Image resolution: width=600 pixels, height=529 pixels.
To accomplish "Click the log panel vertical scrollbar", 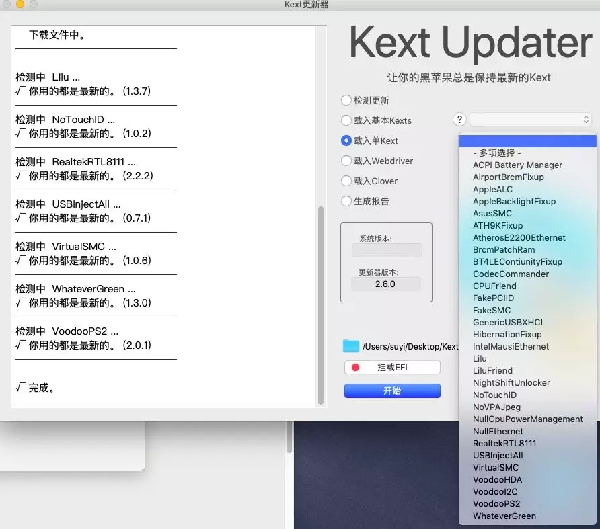I will (x=321, y=300).
